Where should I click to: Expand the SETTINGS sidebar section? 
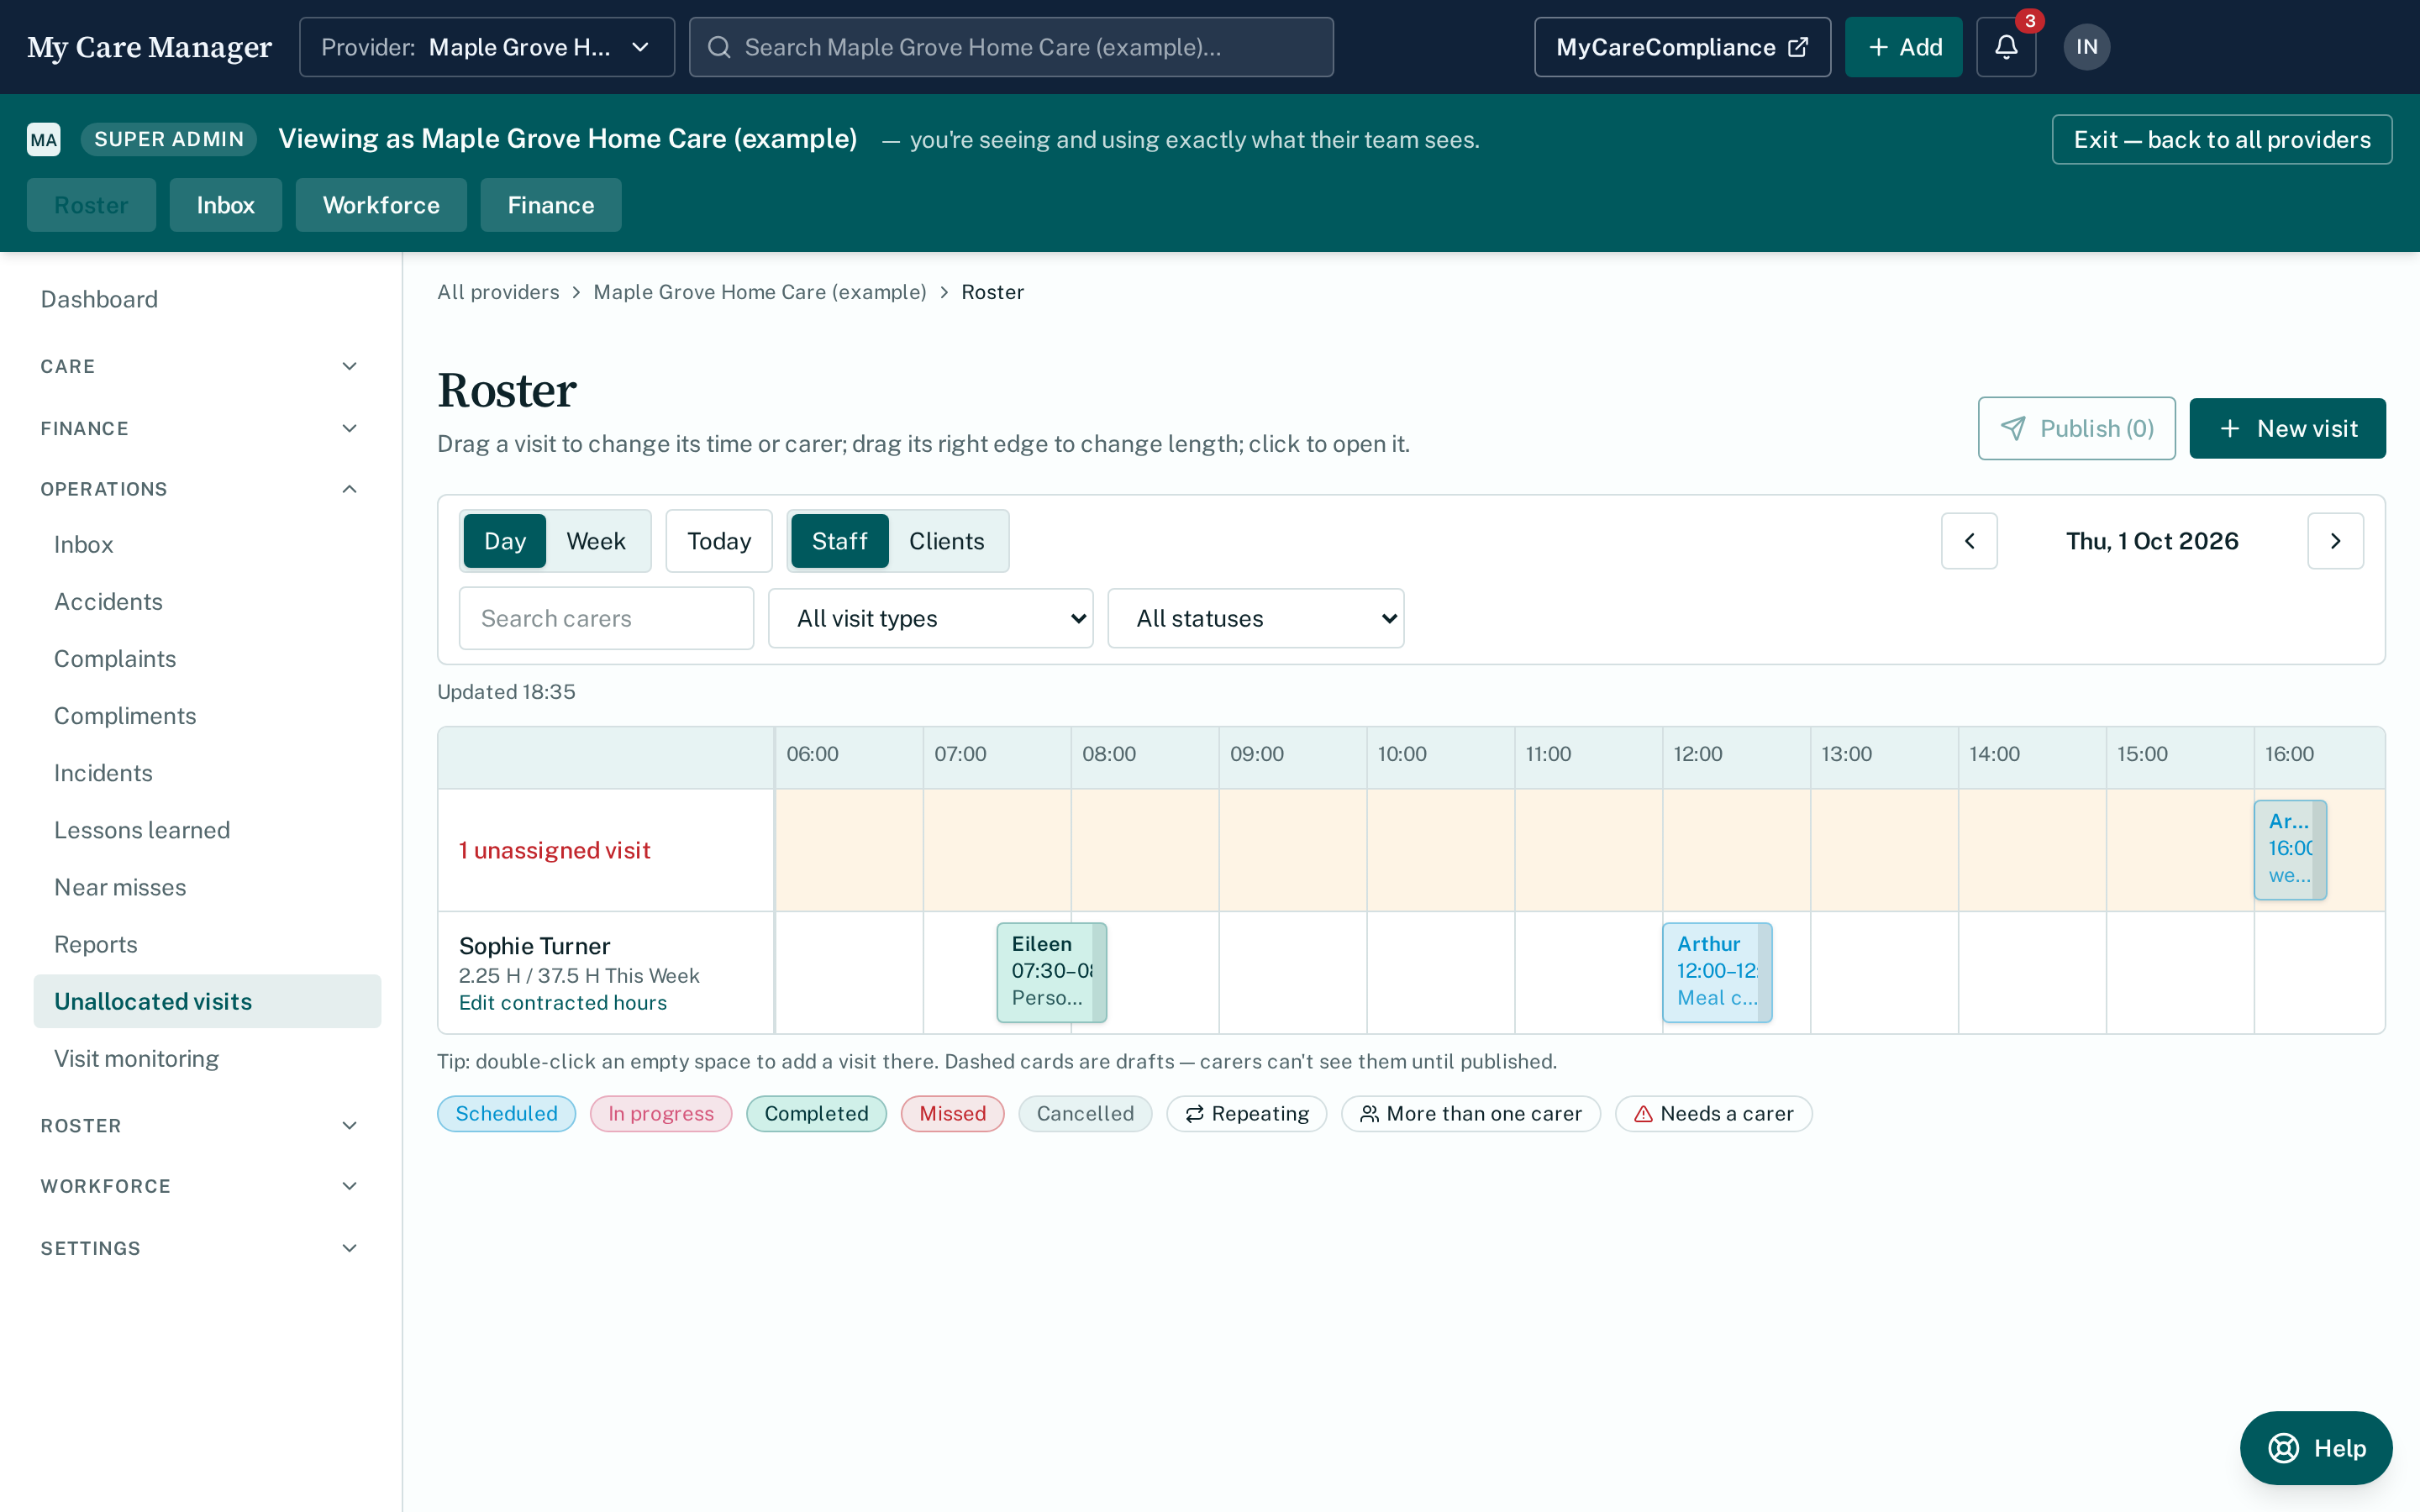coord(200,1248)
